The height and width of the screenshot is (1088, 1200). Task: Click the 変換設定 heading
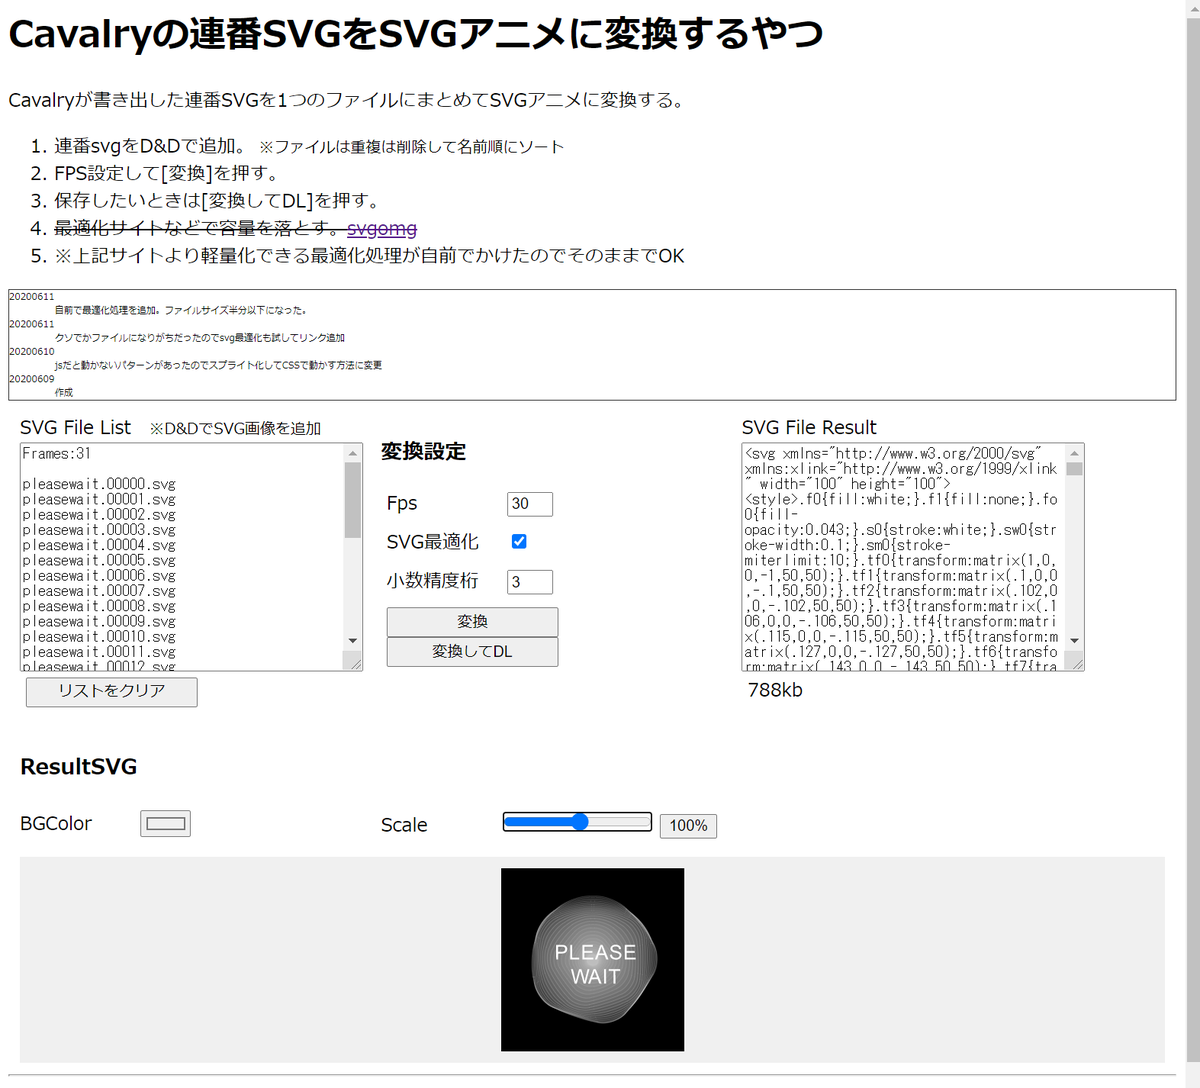(x=424, y=452)
